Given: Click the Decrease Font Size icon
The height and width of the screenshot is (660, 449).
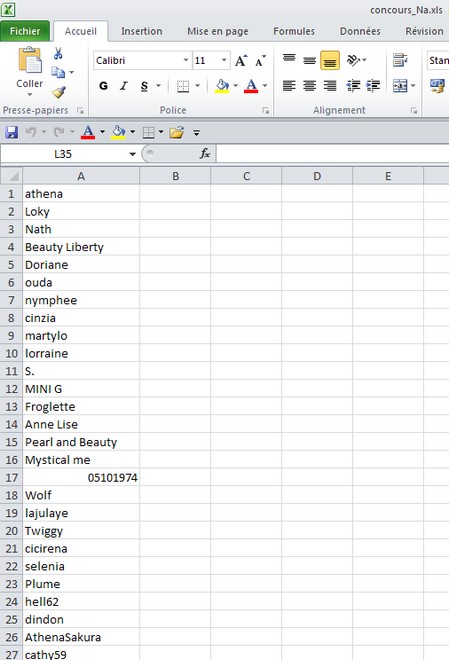Looking at the screenshot, I should (260, 61).
